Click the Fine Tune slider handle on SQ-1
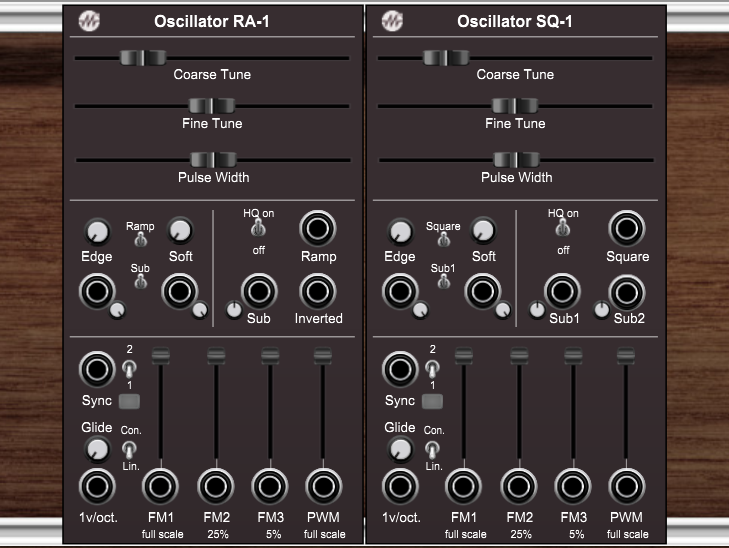Image resolution: width=729 pixels, height=548 pixels. tap(515, 106)
